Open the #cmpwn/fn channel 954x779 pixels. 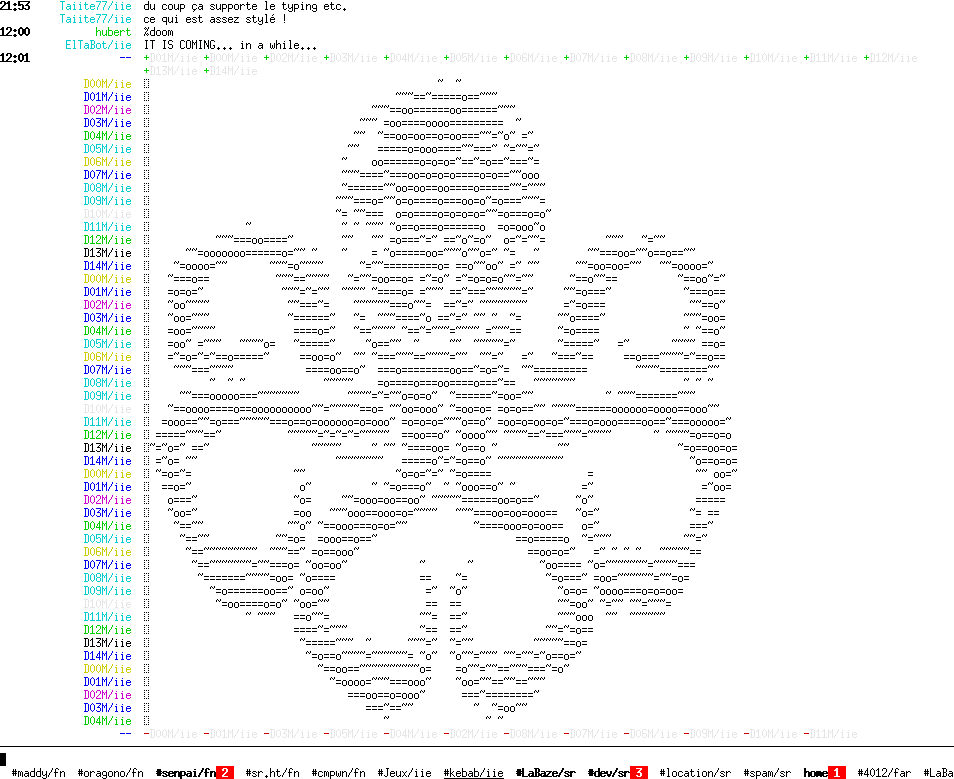coord(338,773)
